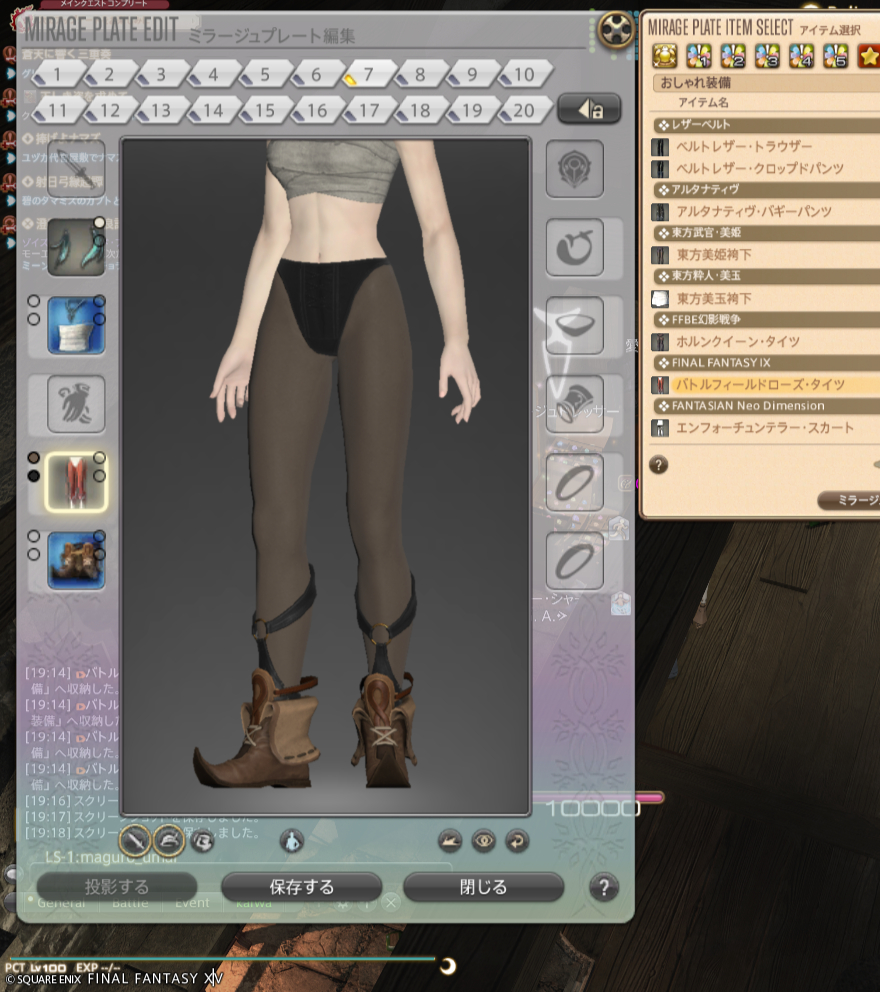
Task: Click the 保存する save button
Action: coord(301,887)
